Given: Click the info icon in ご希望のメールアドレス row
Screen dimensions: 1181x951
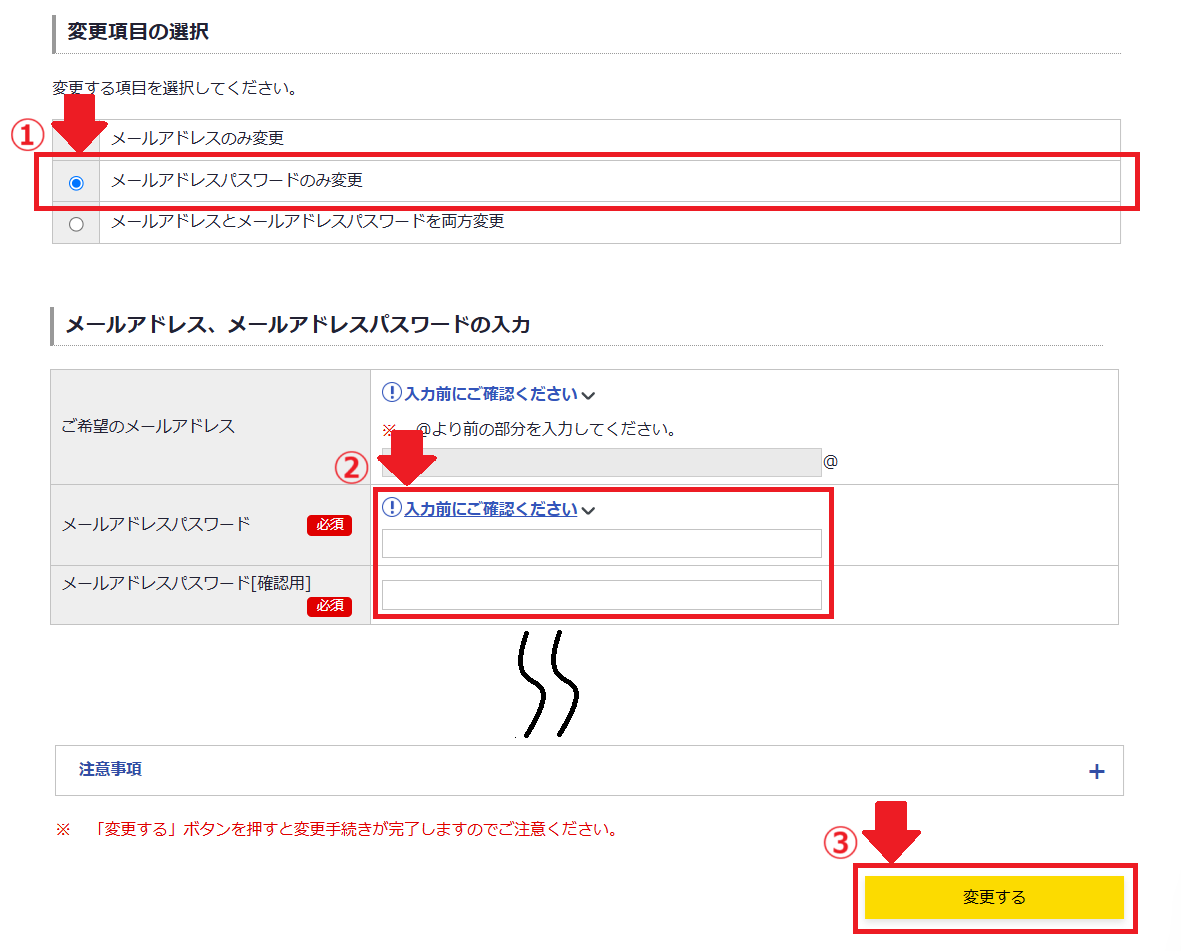Looking at the screenshot, I should click(391, 393).
